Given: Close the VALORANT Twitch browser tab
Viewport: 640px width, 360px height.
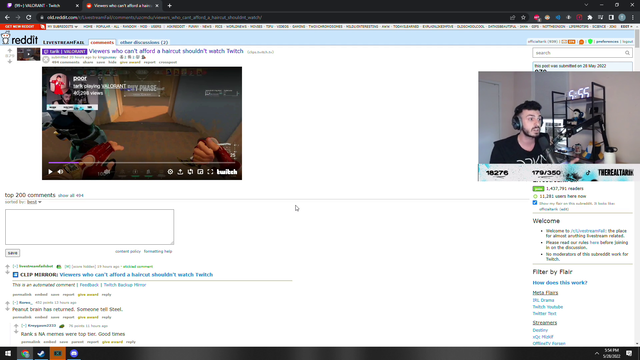Looking at the screenshot, I should (x=77, y=6).
